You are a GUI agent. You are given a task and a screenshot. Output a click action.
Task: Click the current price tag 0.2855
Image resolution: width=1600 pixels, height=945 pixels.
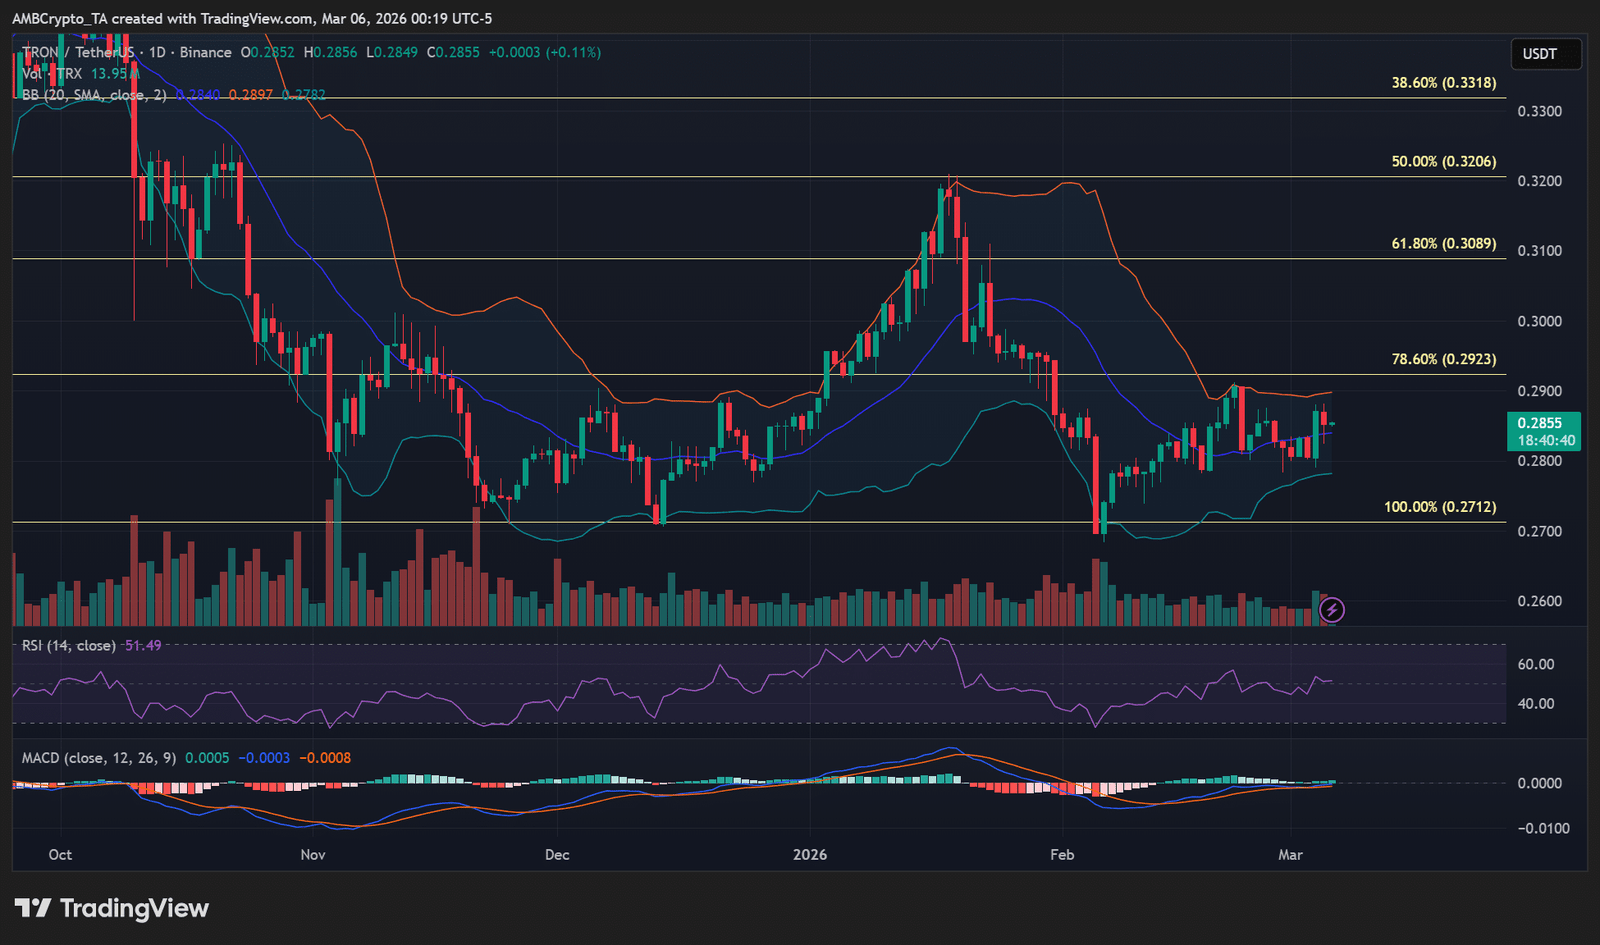tap(1544, 424)
